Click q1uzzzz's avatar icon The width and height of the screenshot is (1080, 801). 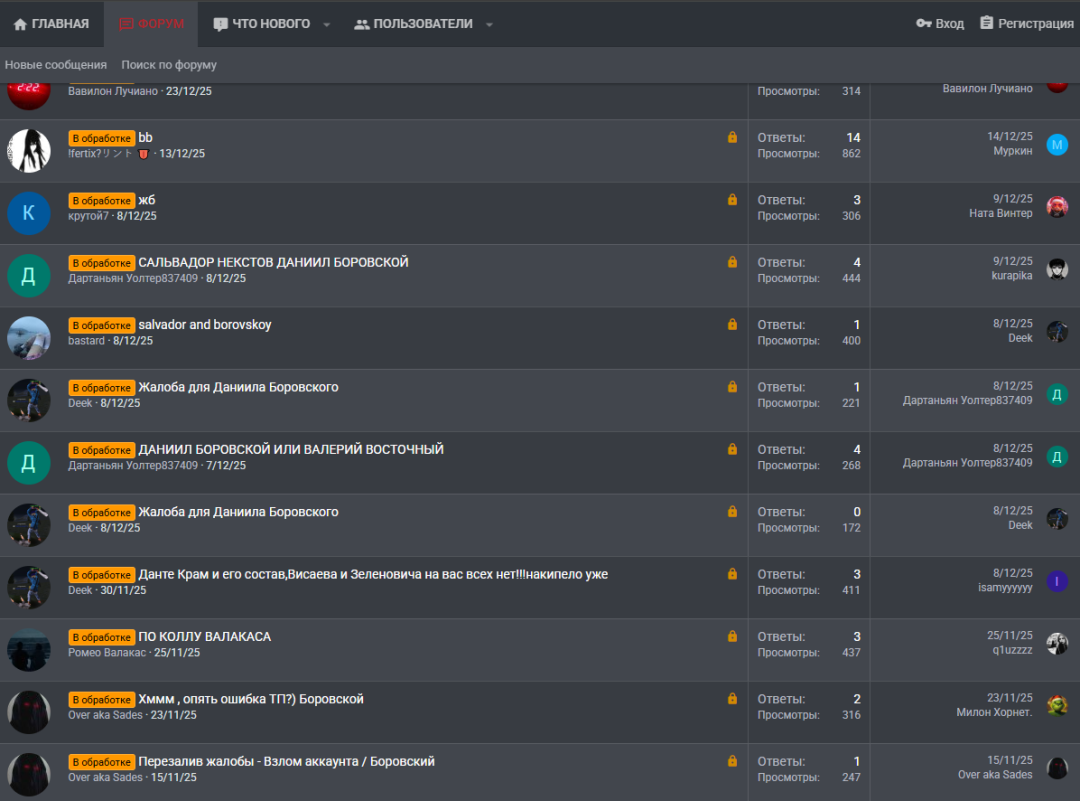(x=1057, y=643)
